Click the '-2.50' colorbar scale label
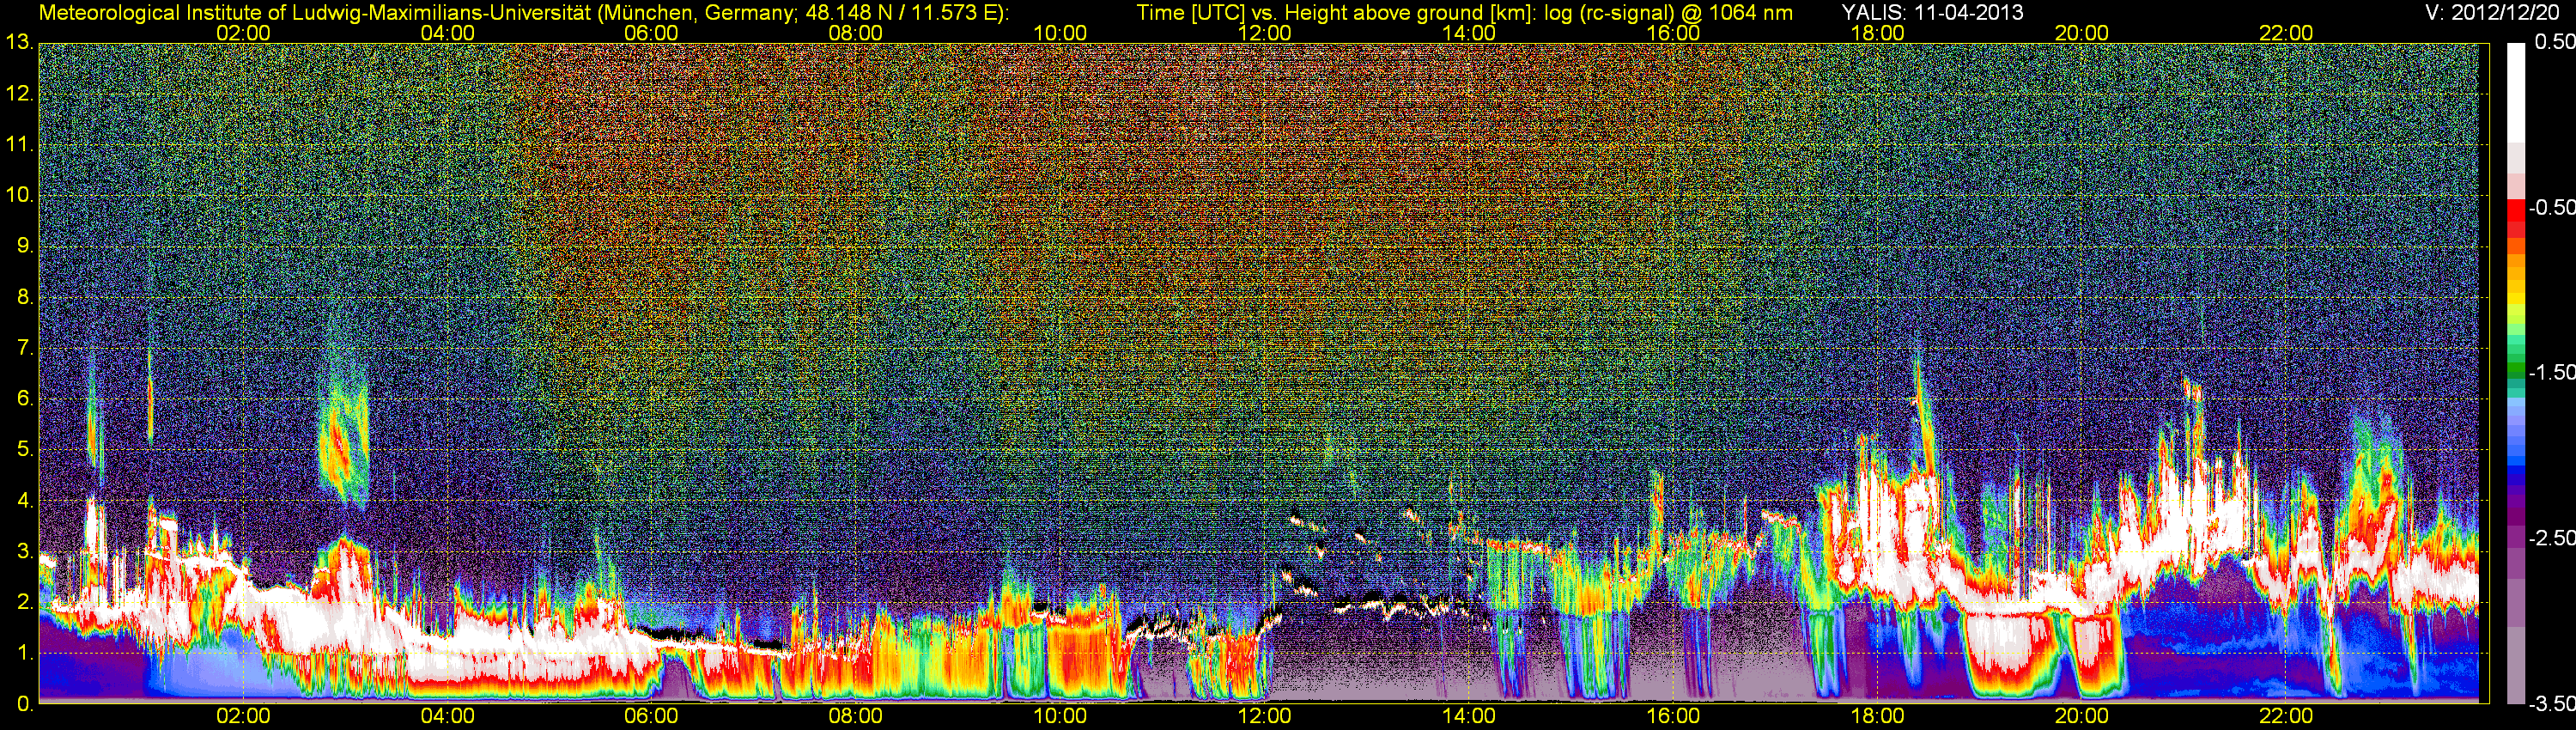The height and width of the screenshot is (730, 2576). tap(2551, 538)
